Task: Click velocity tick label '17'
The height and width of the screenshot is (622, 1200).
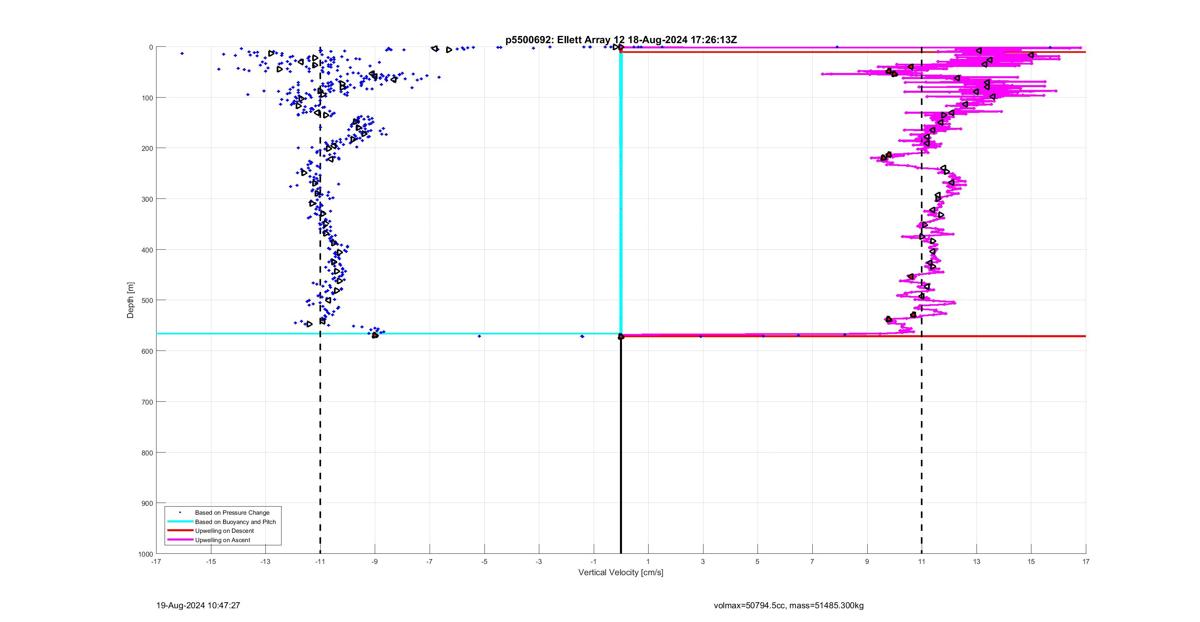Action: click(x=1085, y=562)
